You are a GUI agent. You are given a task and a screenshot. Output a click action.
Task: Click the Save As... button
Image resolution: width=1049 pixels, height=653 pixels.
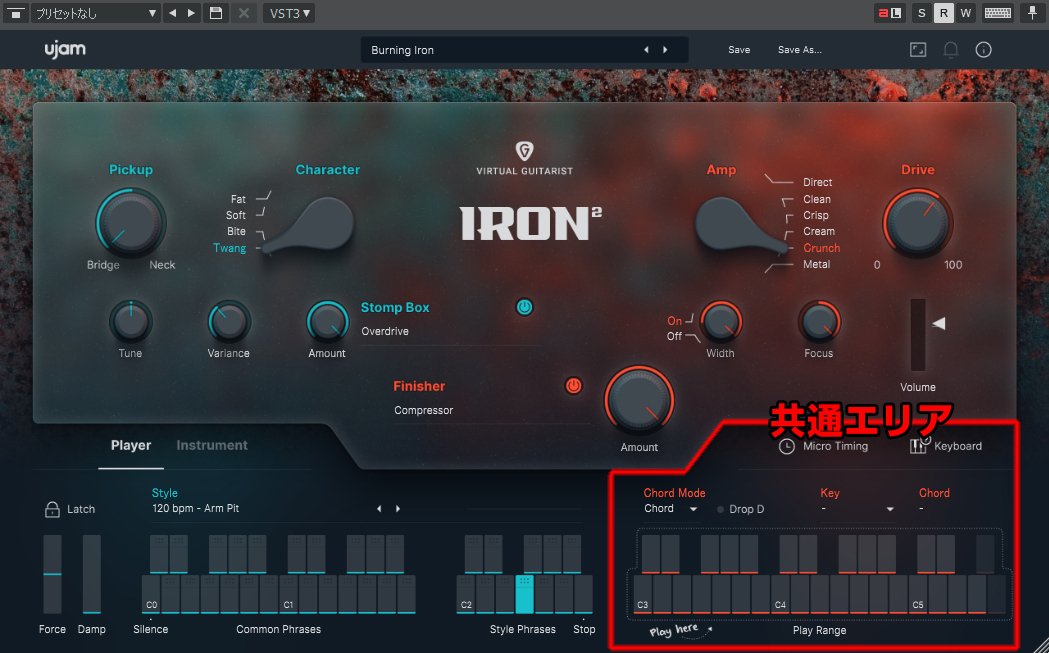coord(799,50)
